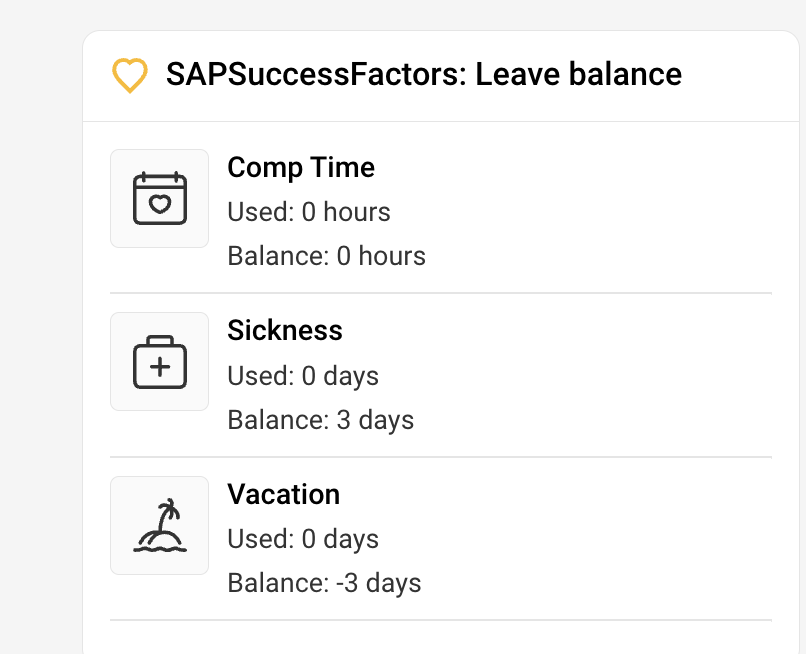Click the gray page background outside the card
The image size is (806, 654).
click(x=40, y=300)
